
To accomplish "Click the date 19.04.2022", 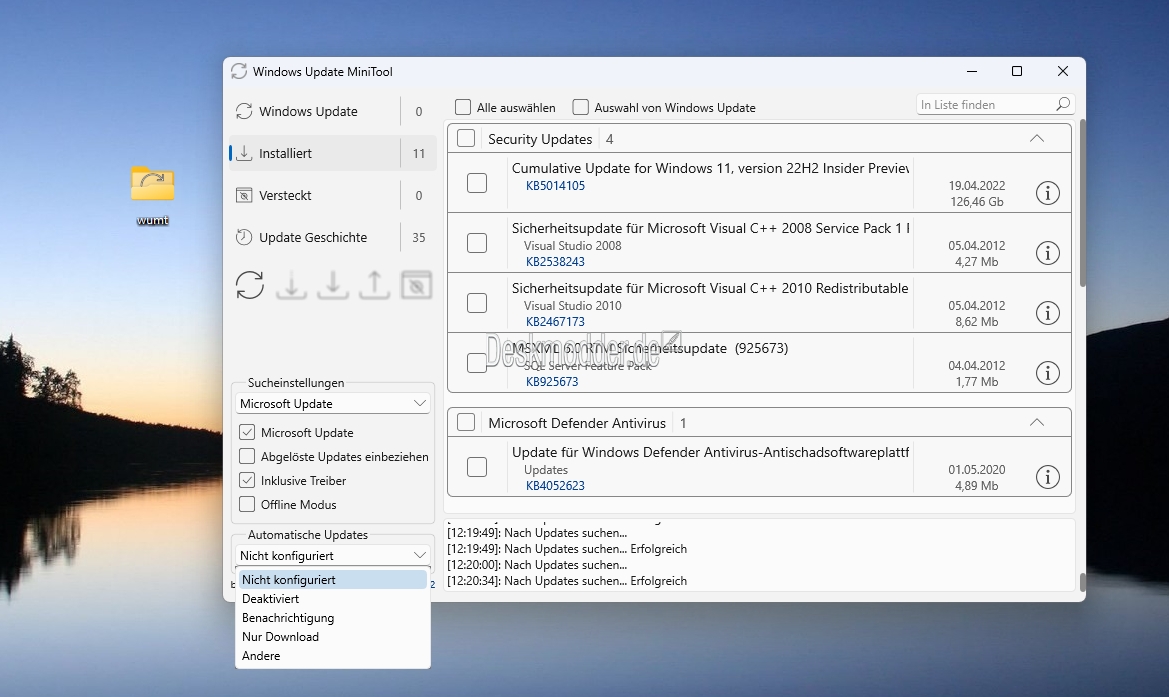I will (x=977, y=186).
